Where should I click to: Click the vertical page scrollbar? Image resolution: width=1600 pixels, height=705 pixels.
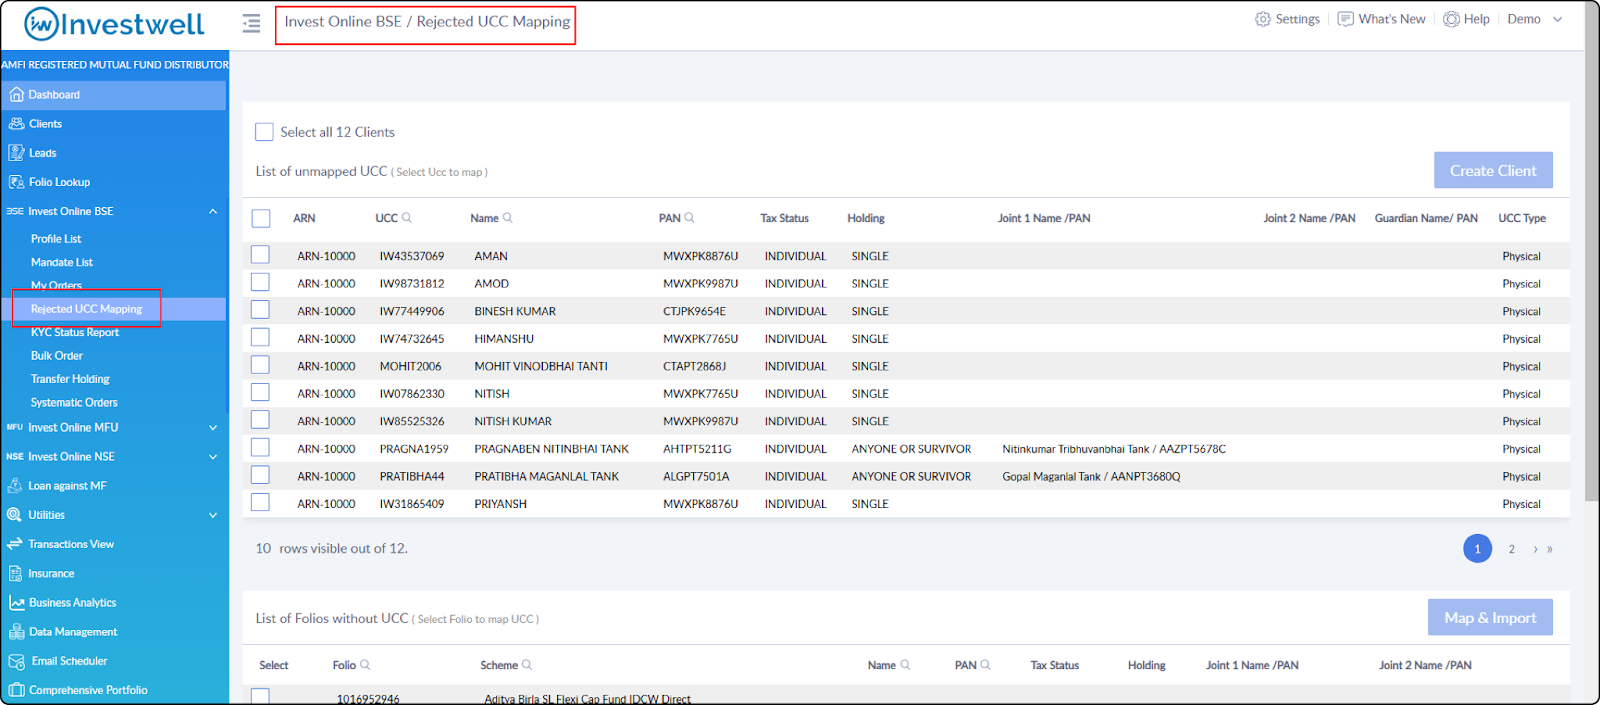pyautogui.click(x=1592, y=250)
